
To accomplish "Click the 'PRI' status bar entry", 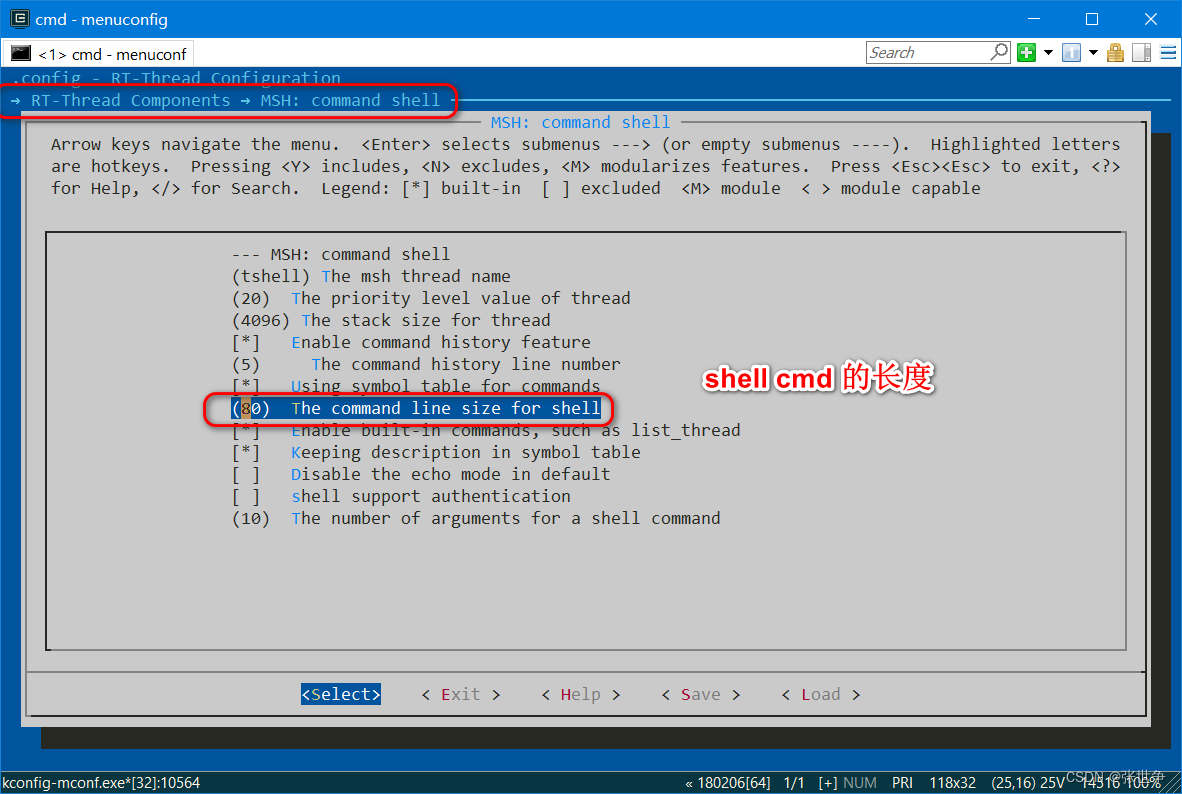I will click(x=902, y=783).
